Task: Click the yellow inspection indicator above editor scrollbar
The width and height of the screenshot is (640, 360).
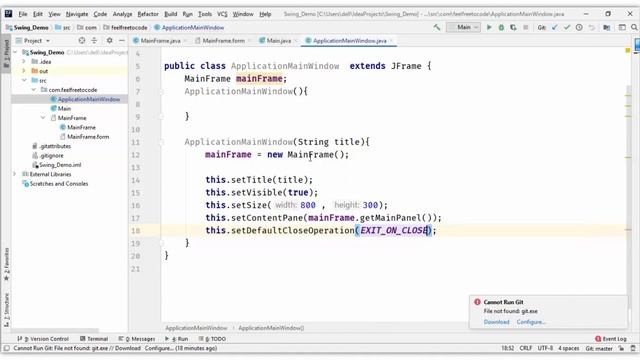Action: pyautogui.click(x=628, y=50)
